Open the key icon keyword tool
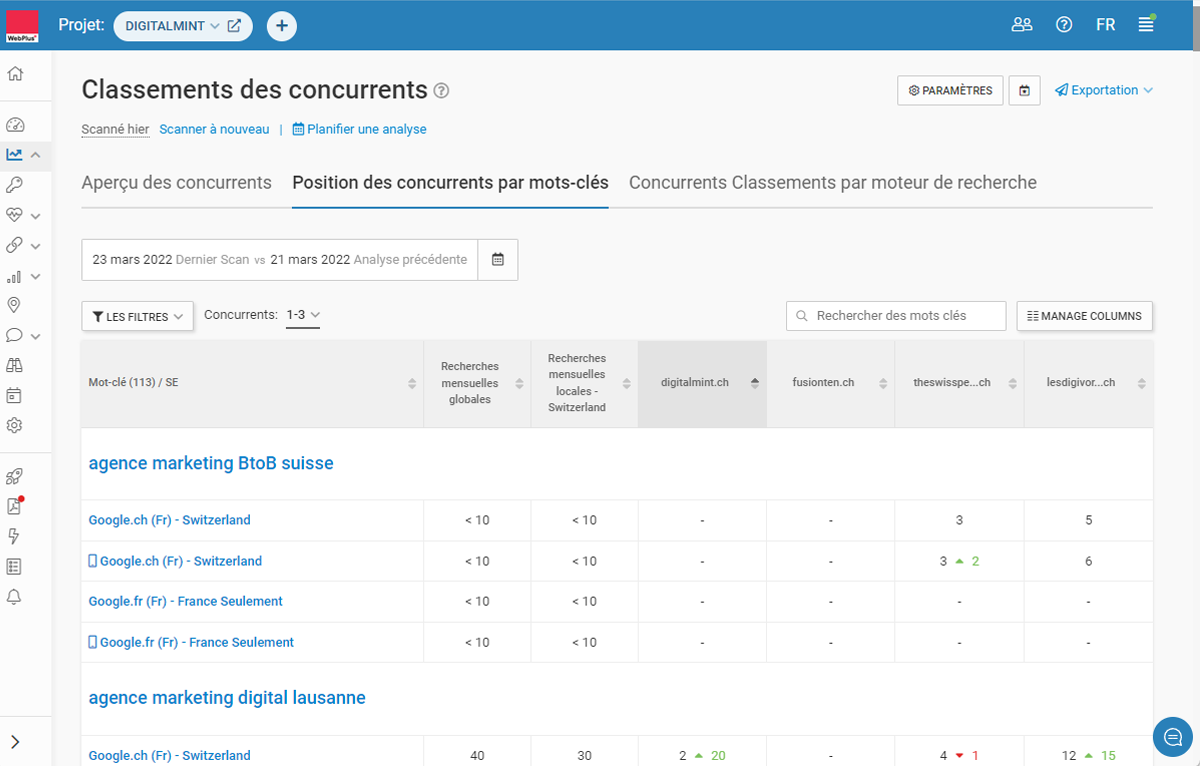Screen dimensions: 1200x766 (15, 185)
